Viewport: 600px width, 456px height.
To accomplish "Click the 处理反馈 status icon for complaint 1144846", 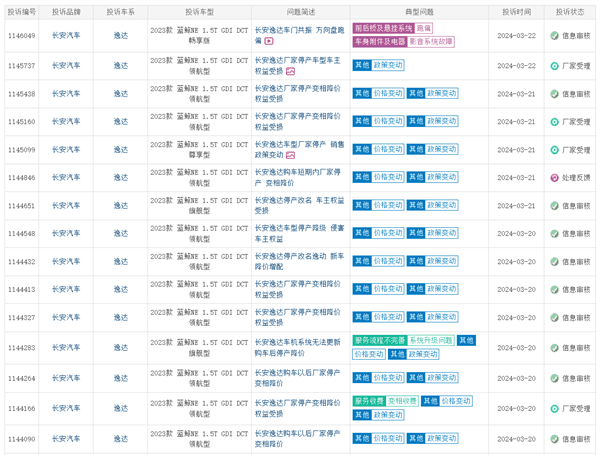I will point(554,178).
